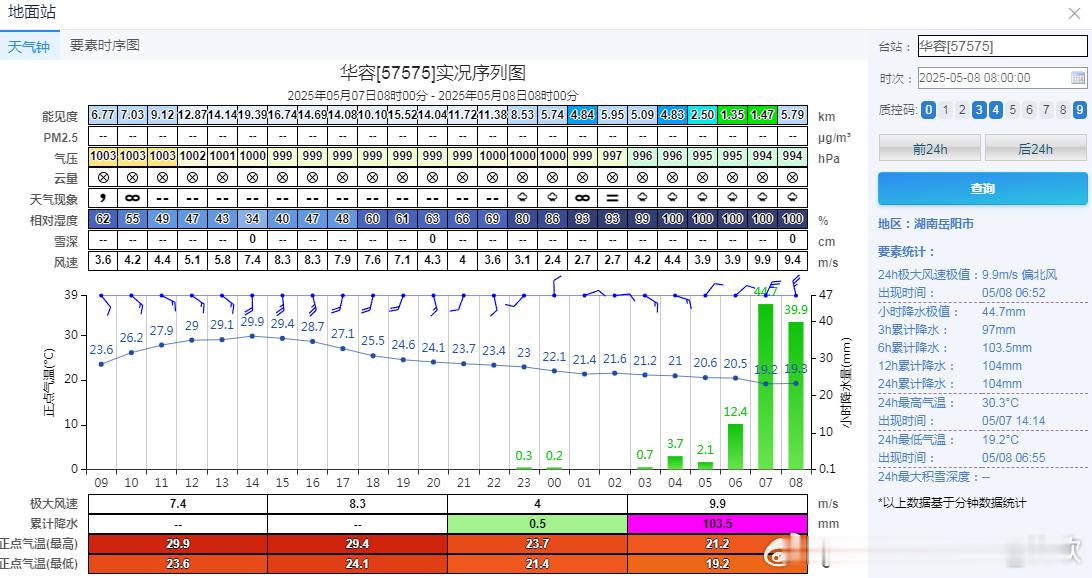Click the 7.4 cell in 极大风速 row
The height and width of the screenshot is (578, 1092).
[x=178, y=503]
